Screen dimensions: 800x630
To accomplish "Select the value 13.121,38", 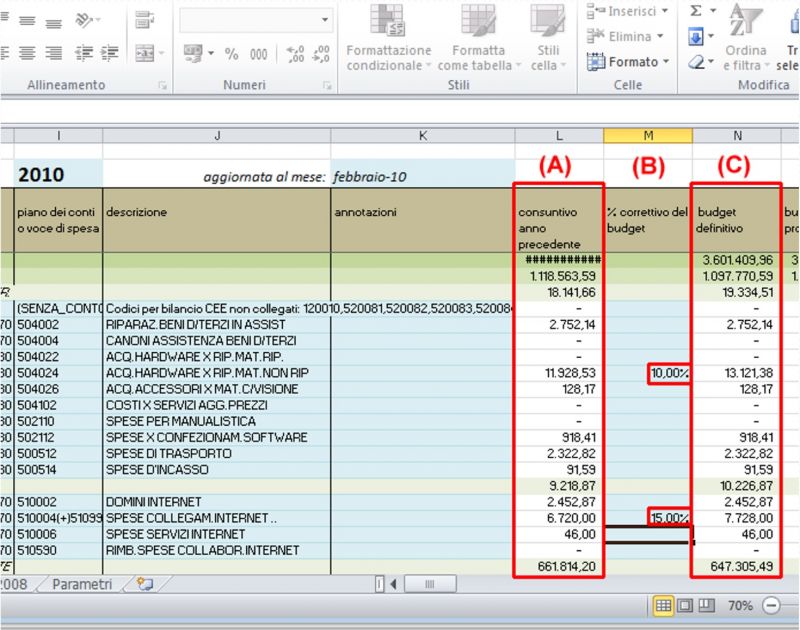I will click(x=737, y=373).
